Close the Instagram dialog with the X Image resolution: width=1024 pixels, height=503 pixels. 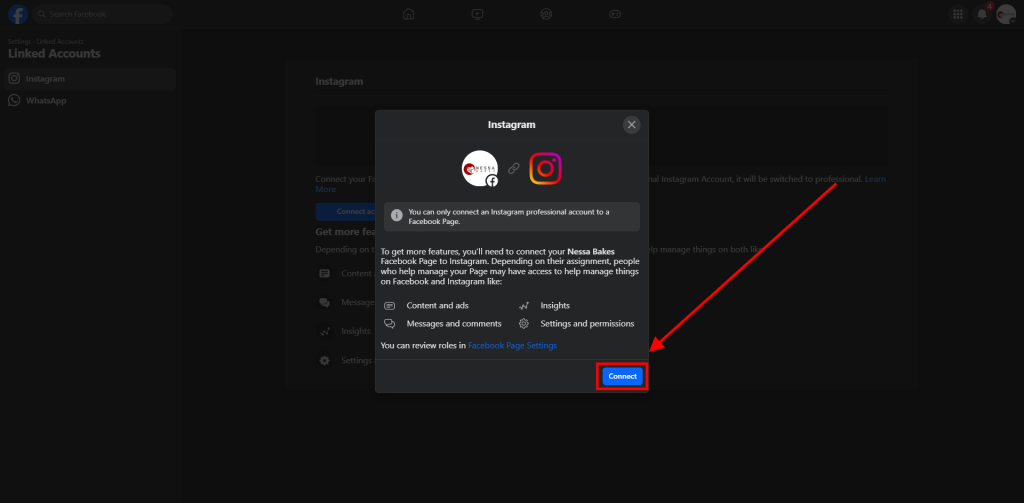pos(631,125)
